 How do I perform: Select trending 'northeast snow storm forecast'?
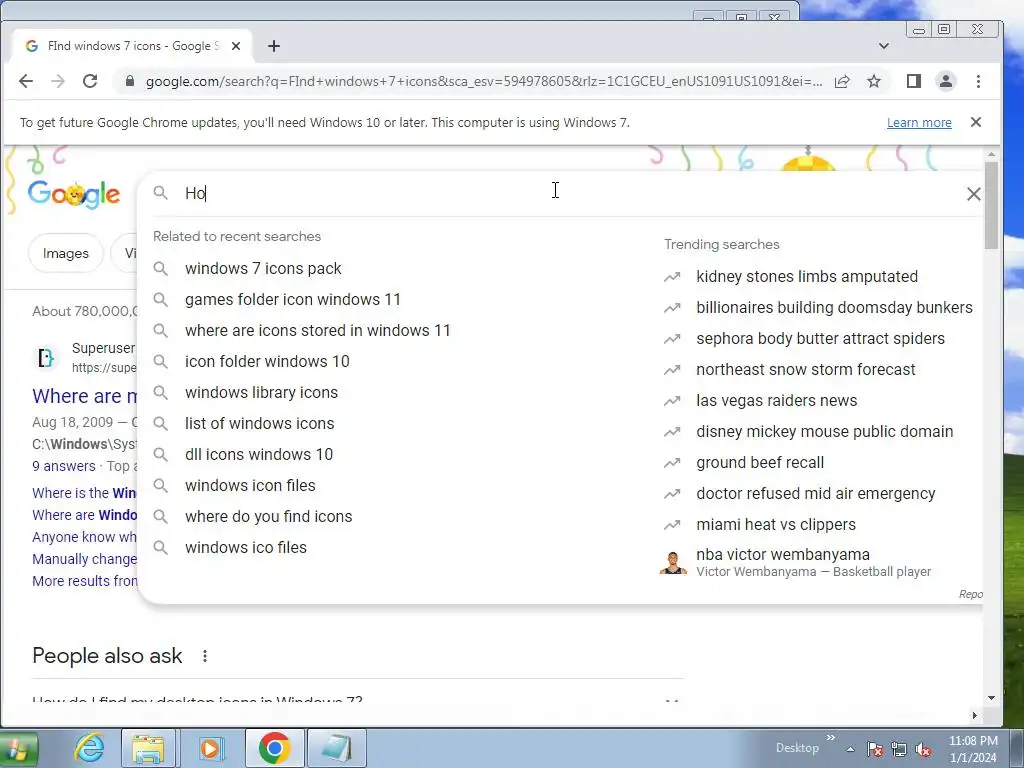coord(805,370)
